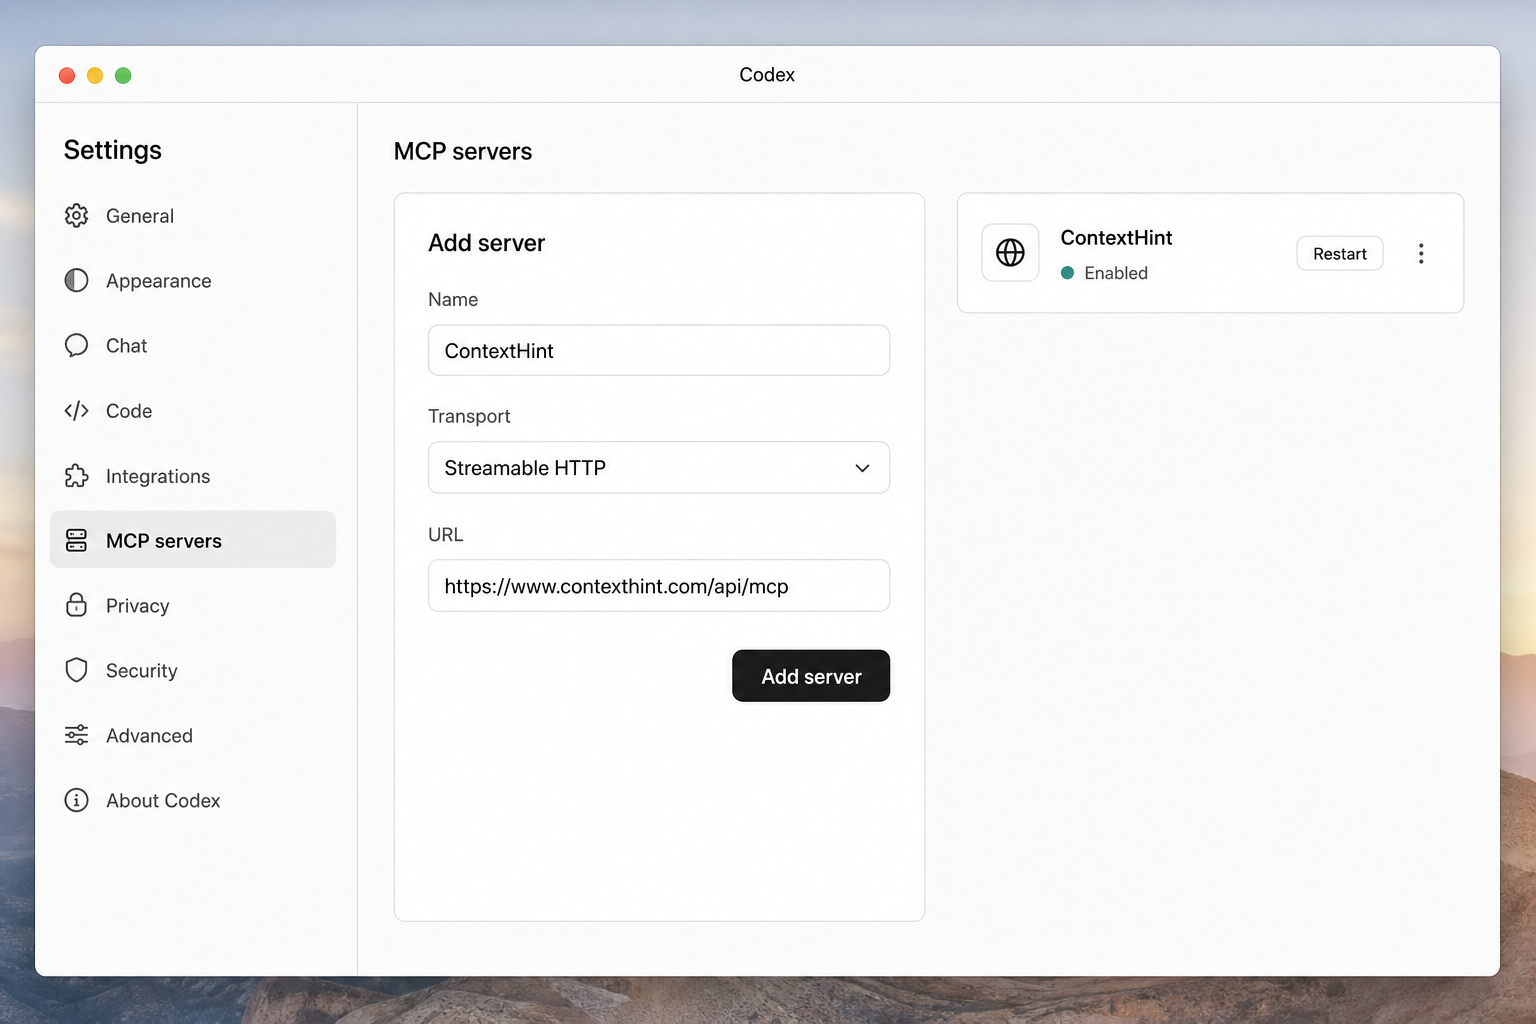The image size is (1536, 1024).
Task: Click the Name input field
Action: (x=659, y=350)
